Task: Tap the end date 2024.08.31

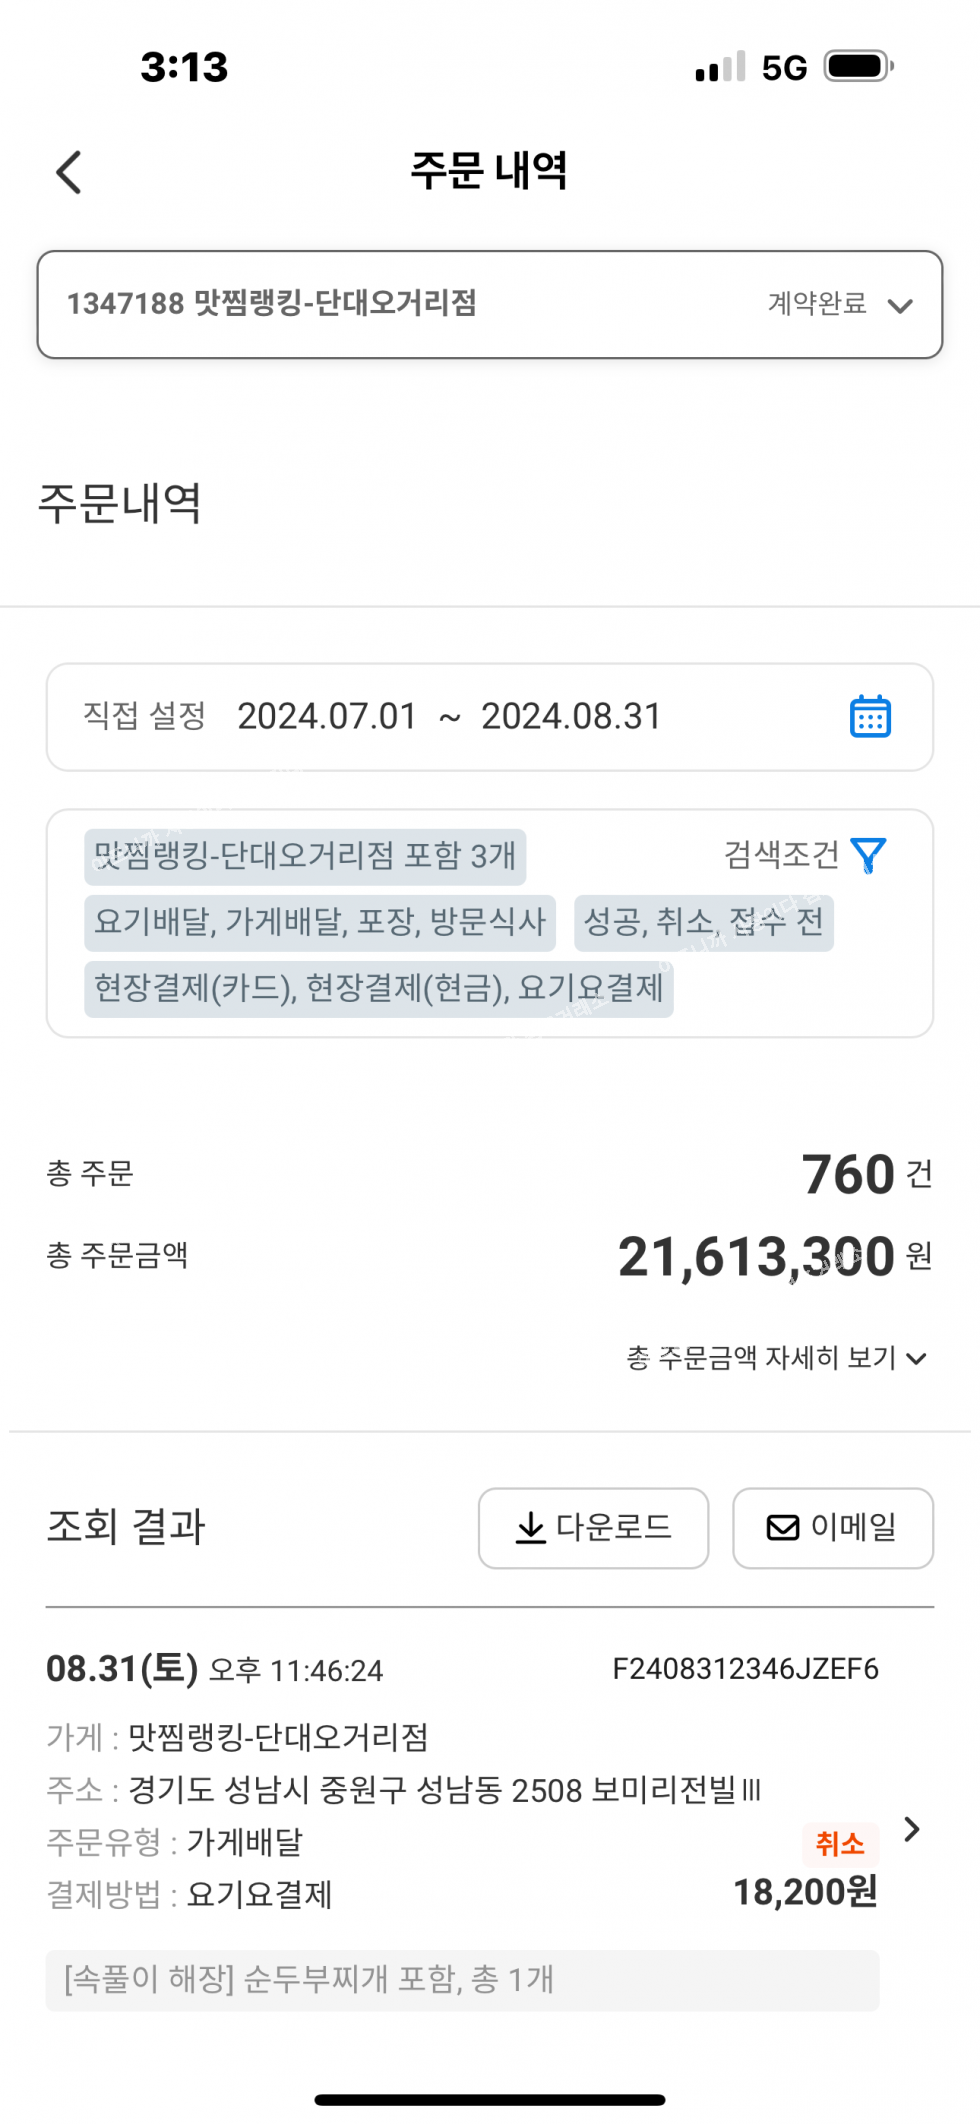Action: coord(571,717)
